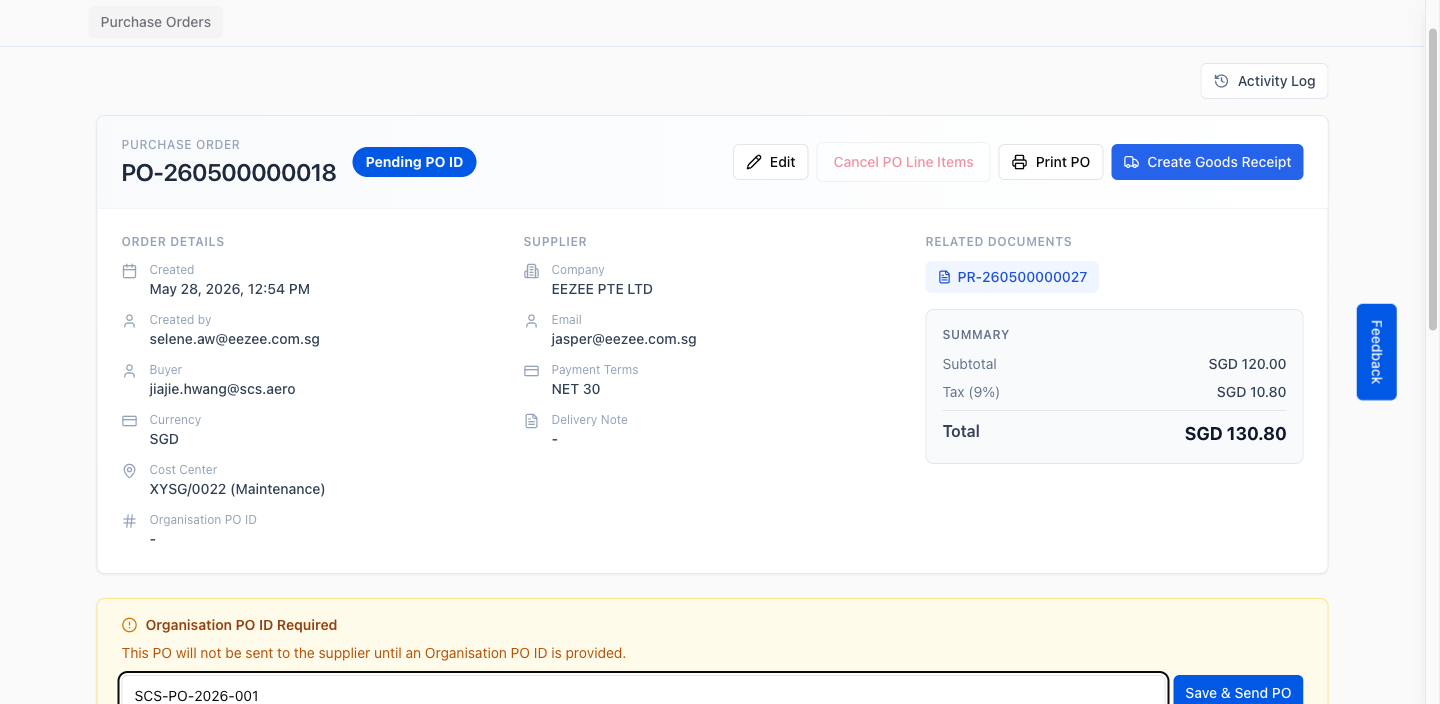Click the page vertical scrollbar
Viewport: 1440px width, 704px height.
pos(1432,180)
